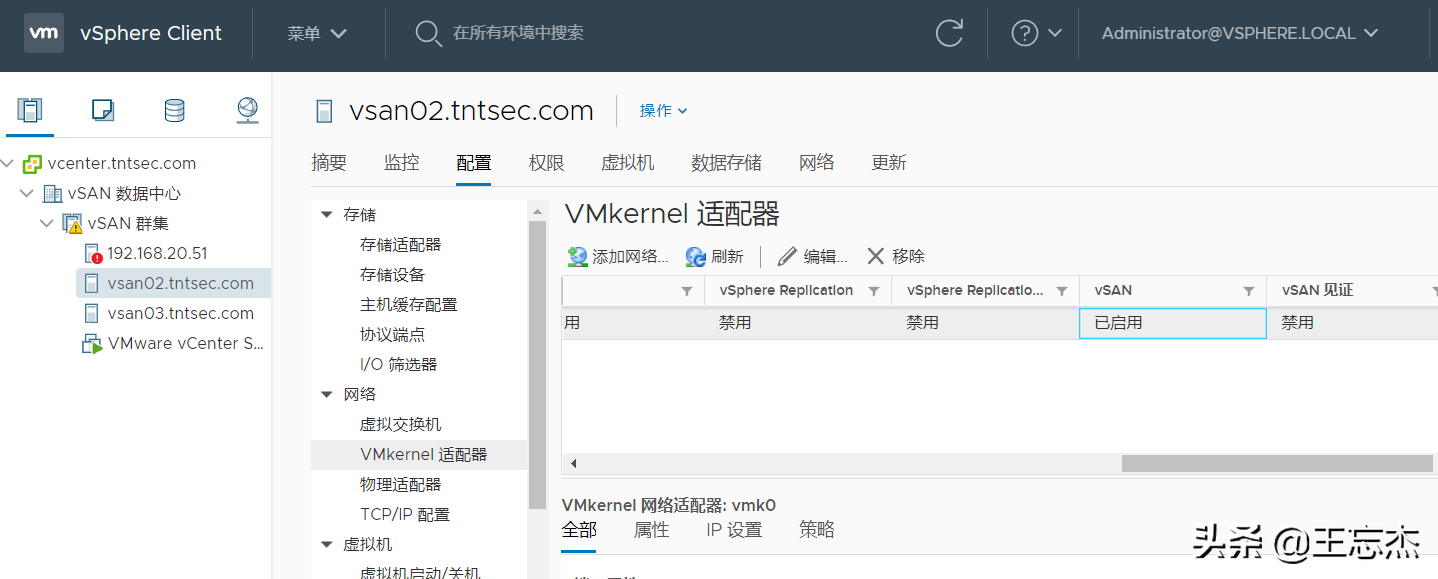
Task: Focus the 在所有环境中搜索 search field
Action: (x=518, y=33)
